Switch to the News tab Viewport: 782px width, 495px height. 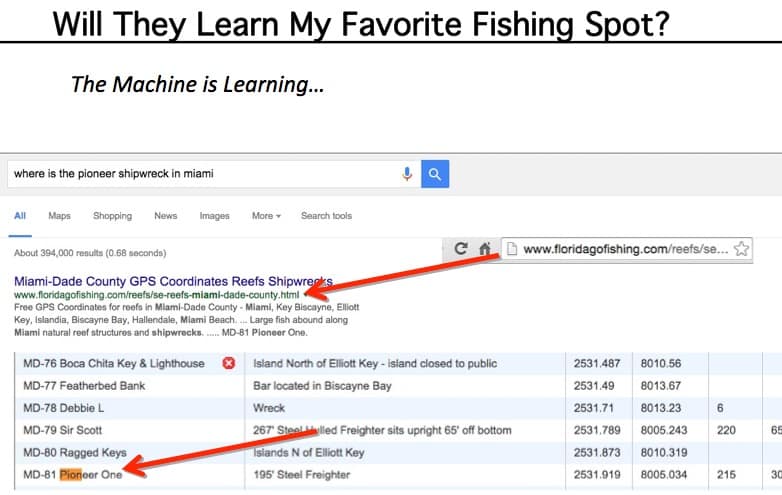(x=166, y=216)
